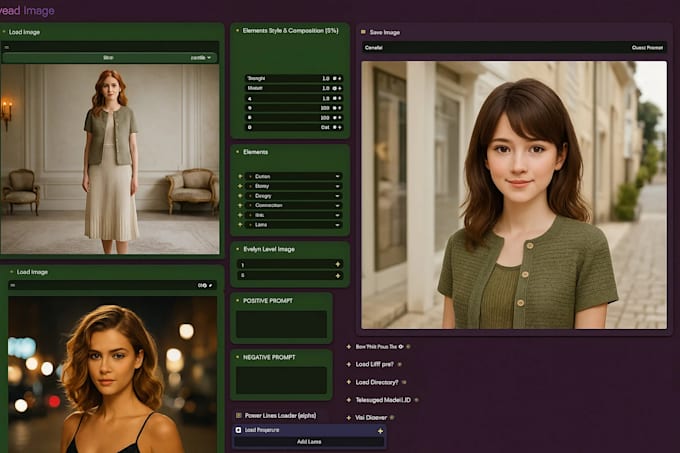Select the Canatal tab in Save Image
The height and width of the screenshot is (453, 680).
pyautogui.click(x=374, y=47)
